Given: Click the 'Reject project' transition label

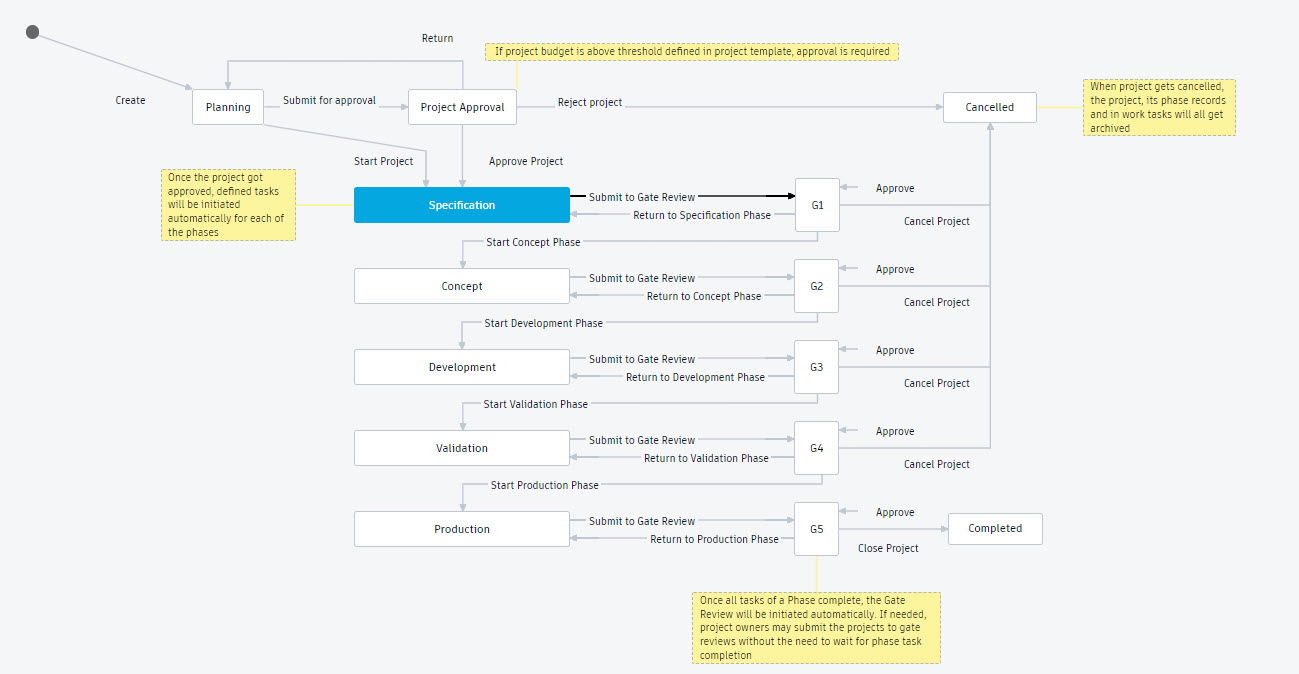Looking at the screenshot, I should (590, 102).
